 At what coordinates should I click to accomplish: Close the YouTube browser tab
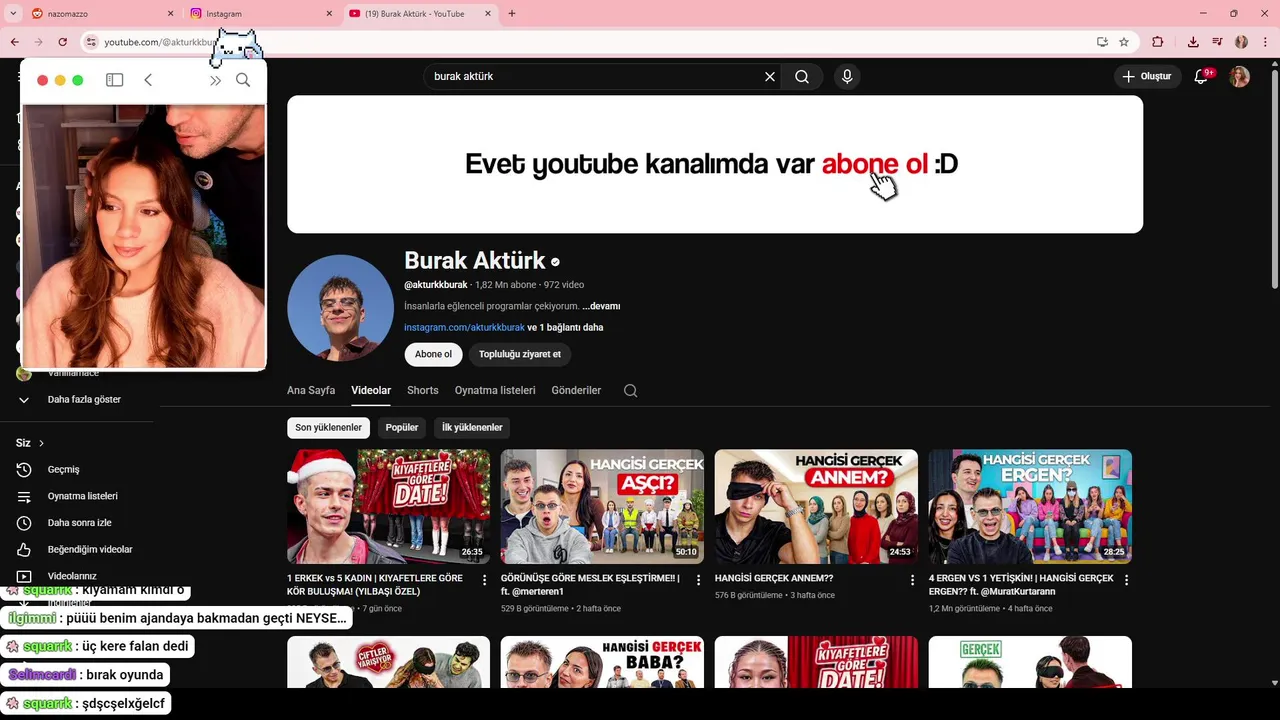click(x=489, y=14)
